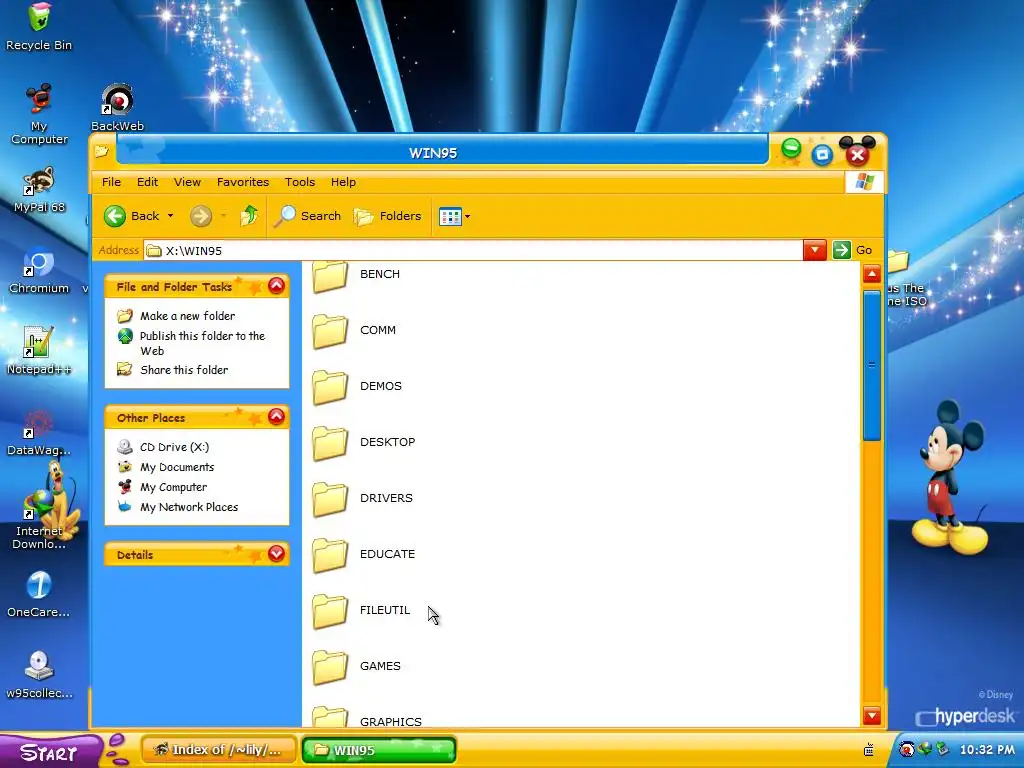
Task: Open Back history dropdown arrow
Action: [x=170, y=216]
